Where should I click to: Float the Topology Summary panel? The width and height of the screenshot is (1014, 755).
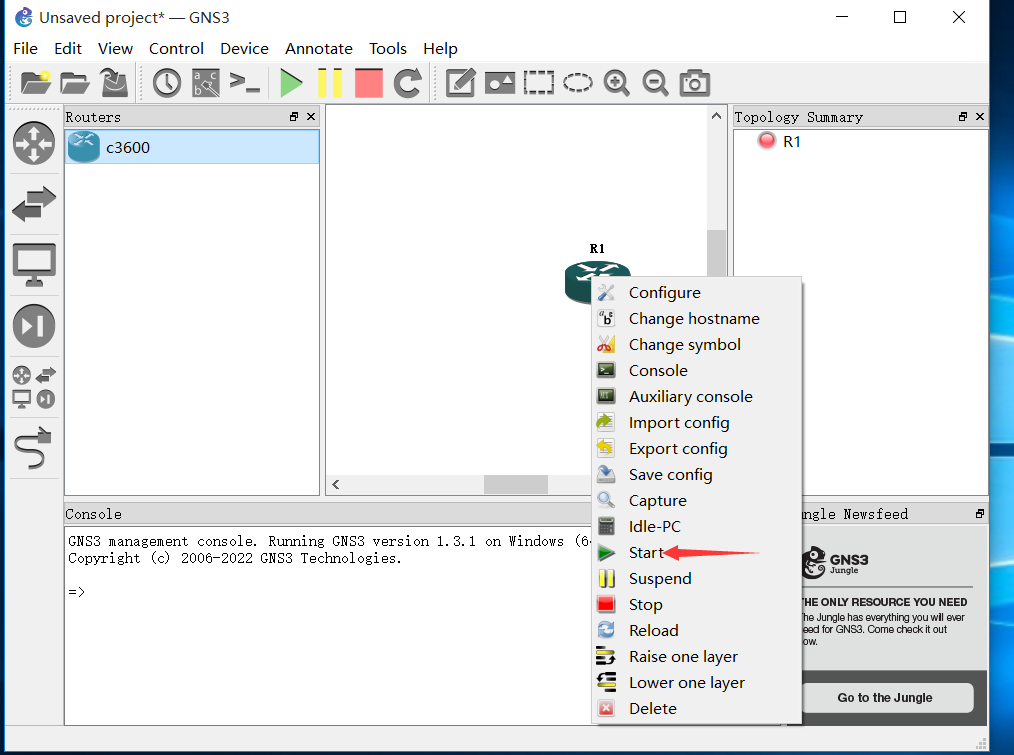click(963, 116)
